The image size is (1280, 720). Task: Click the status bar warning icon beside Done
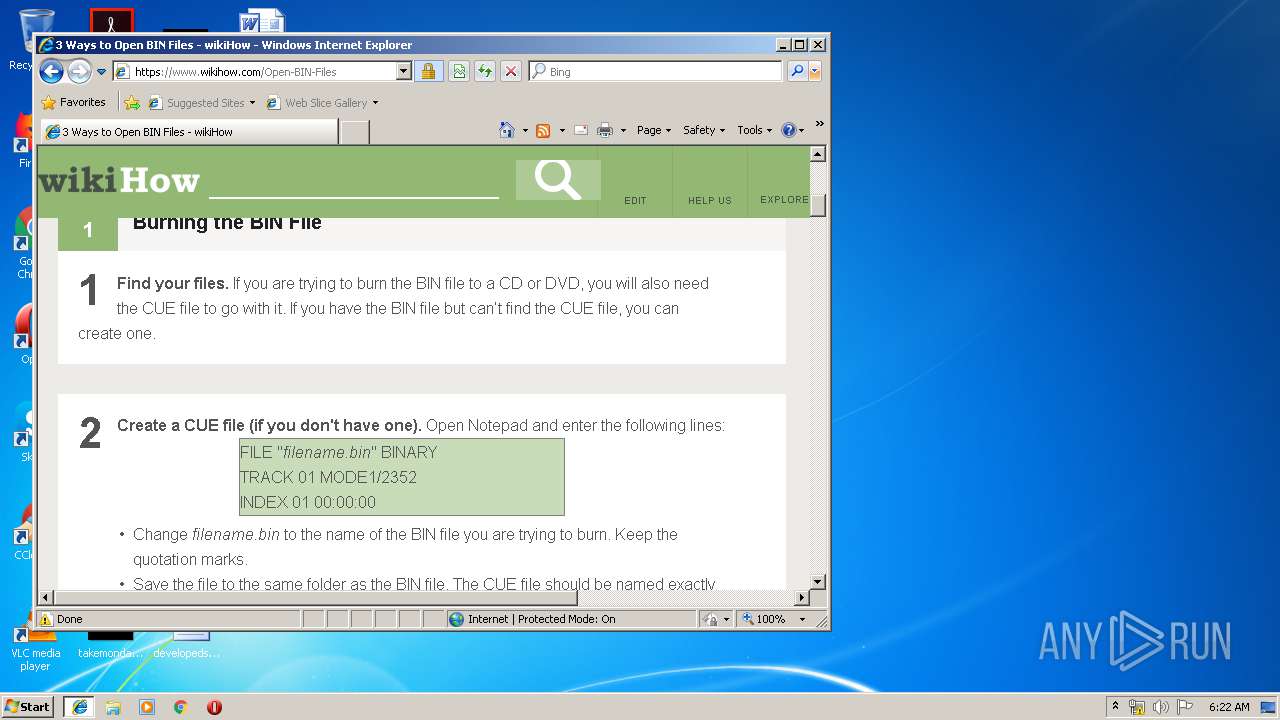pos(46,619)
